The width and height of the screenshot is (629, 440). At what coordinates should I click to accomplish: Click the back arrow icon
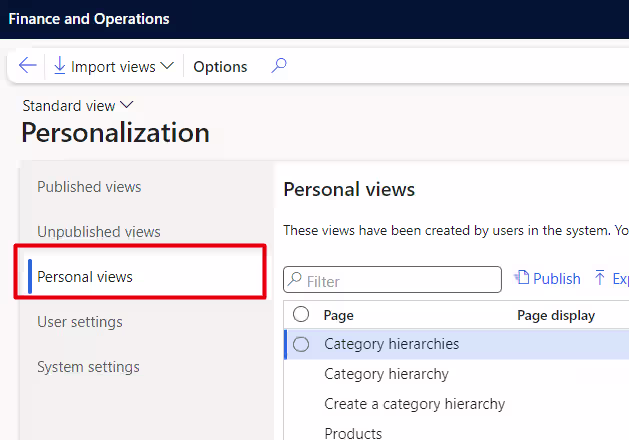pyautogui.click(x=27, y=66)
